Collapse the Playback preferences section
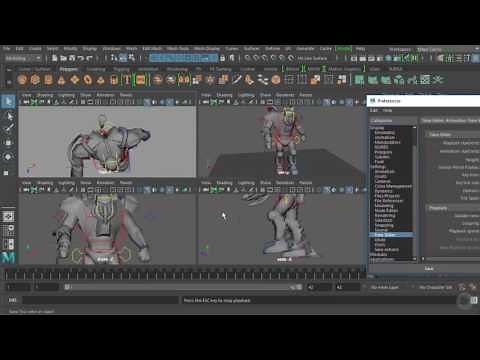 click(438, 208)
